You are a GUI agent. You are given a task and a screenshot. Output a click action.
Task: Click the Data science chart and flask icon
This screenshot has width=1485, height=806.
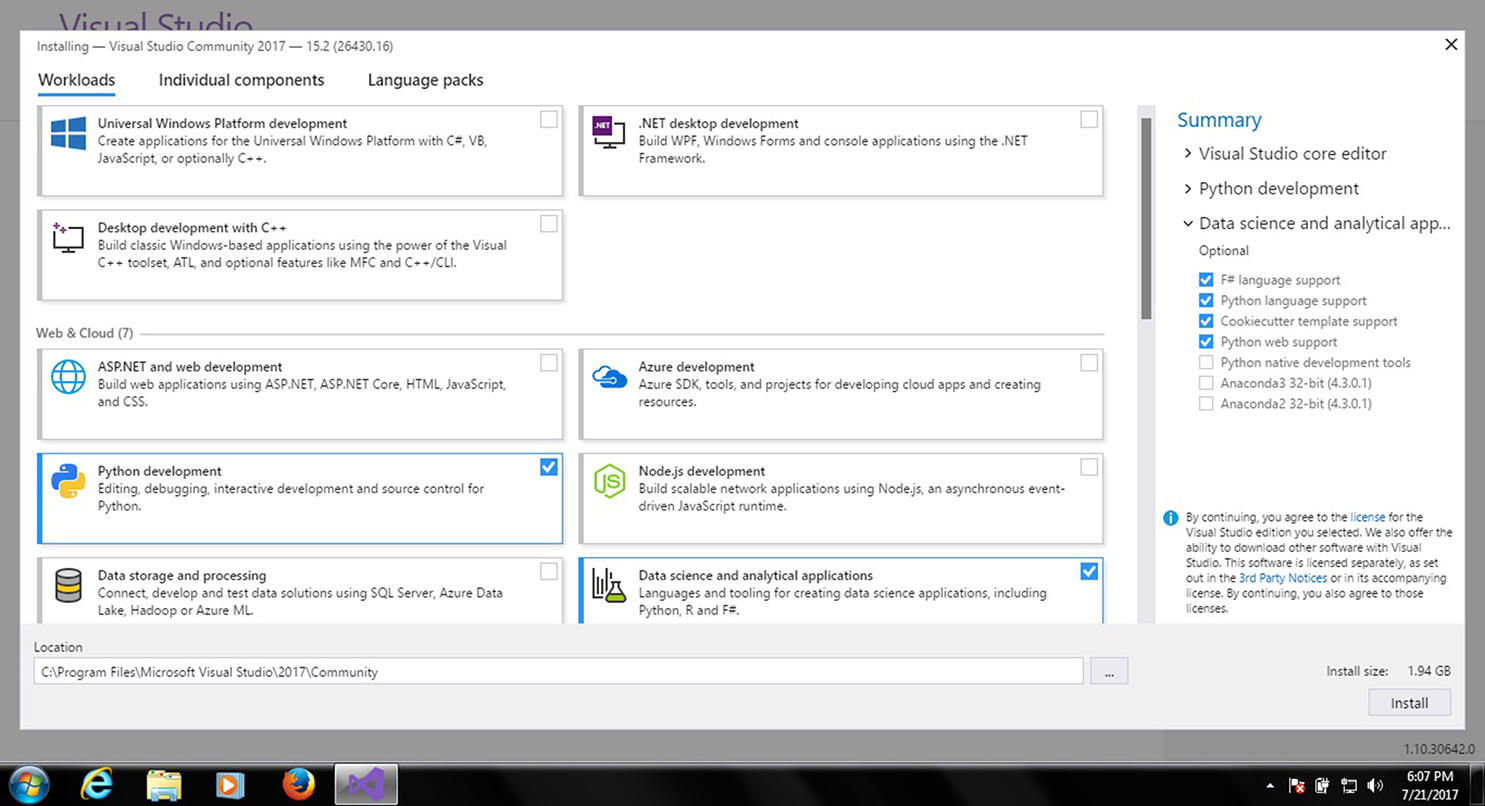pyautogui.click(x=609, y=585)
